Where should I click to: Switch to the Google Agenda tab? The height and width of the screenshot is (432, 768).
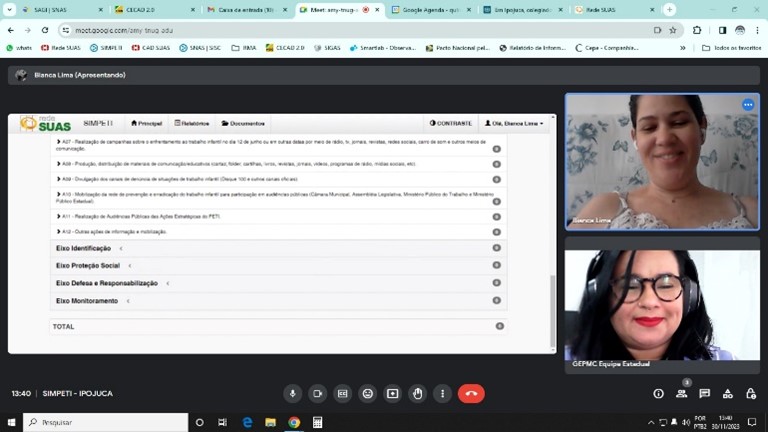(429, 9)
